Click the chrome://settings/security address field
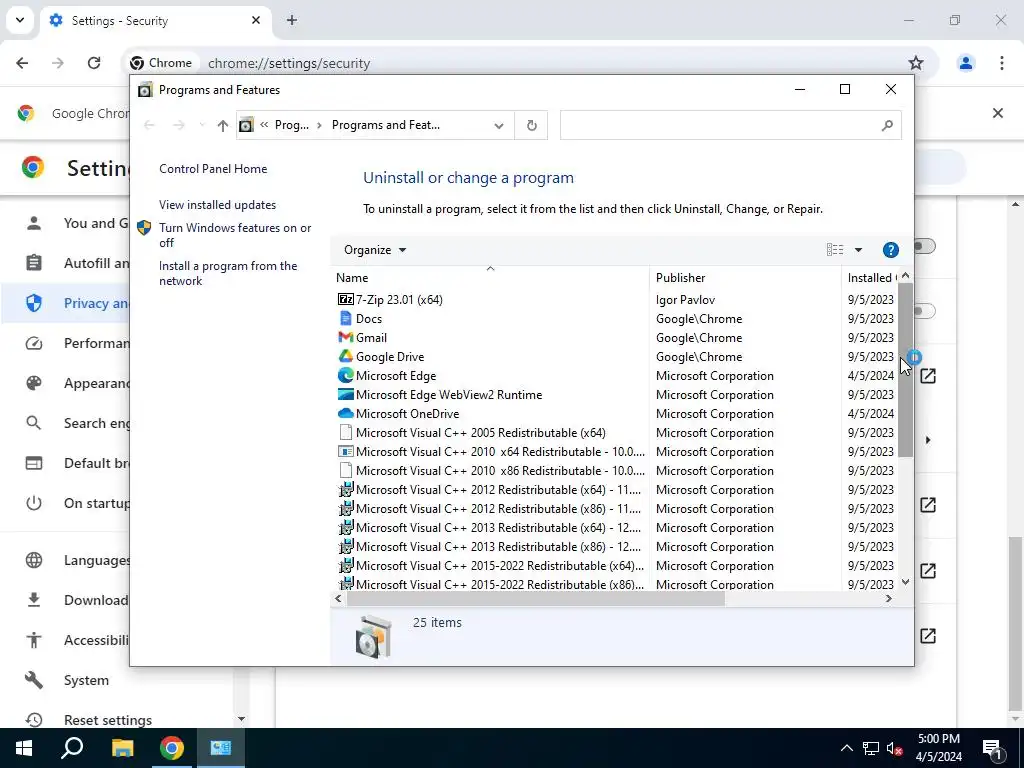The image size is (1024, 768). [x=289, y=63]
